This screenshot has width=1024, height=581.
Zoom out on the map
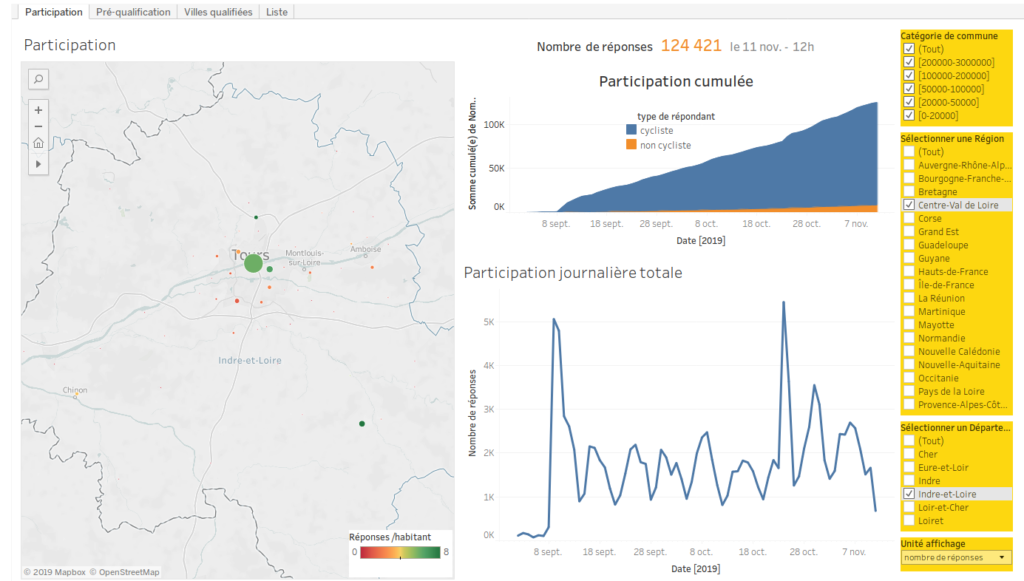(x=38, y=127)
